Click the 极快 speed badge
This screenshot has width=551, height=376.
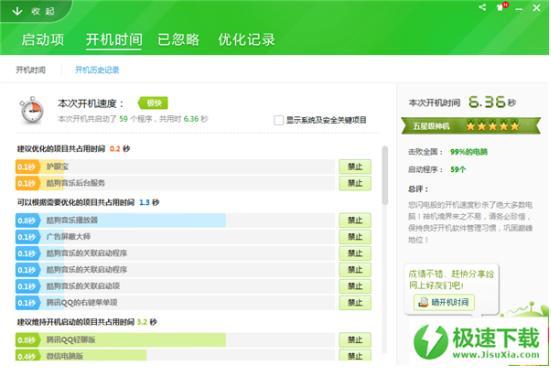click(153, 103)
